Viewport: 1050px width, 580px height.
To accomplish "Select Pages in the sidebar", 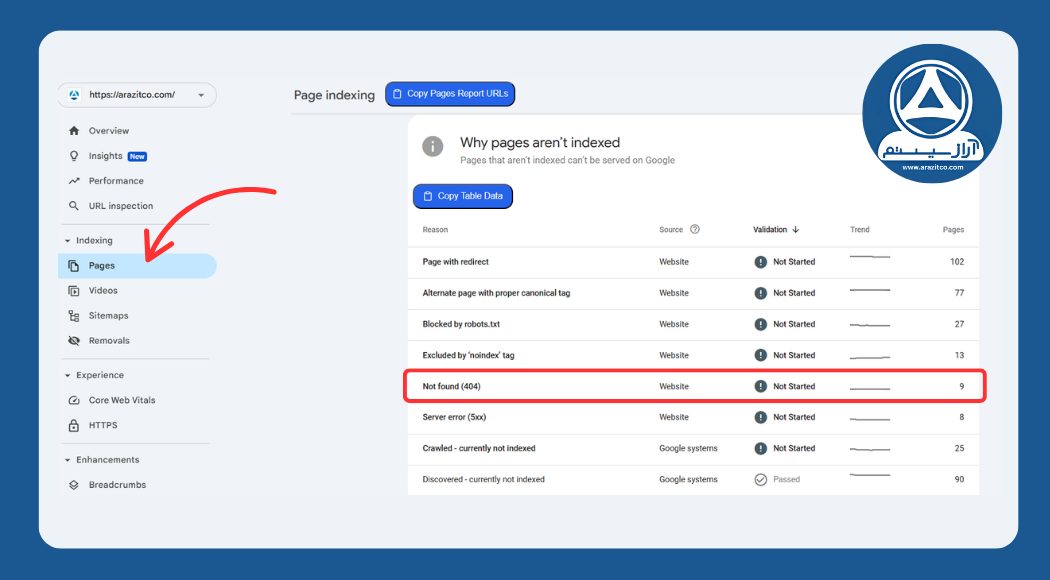I will click(x=136, y=266).
